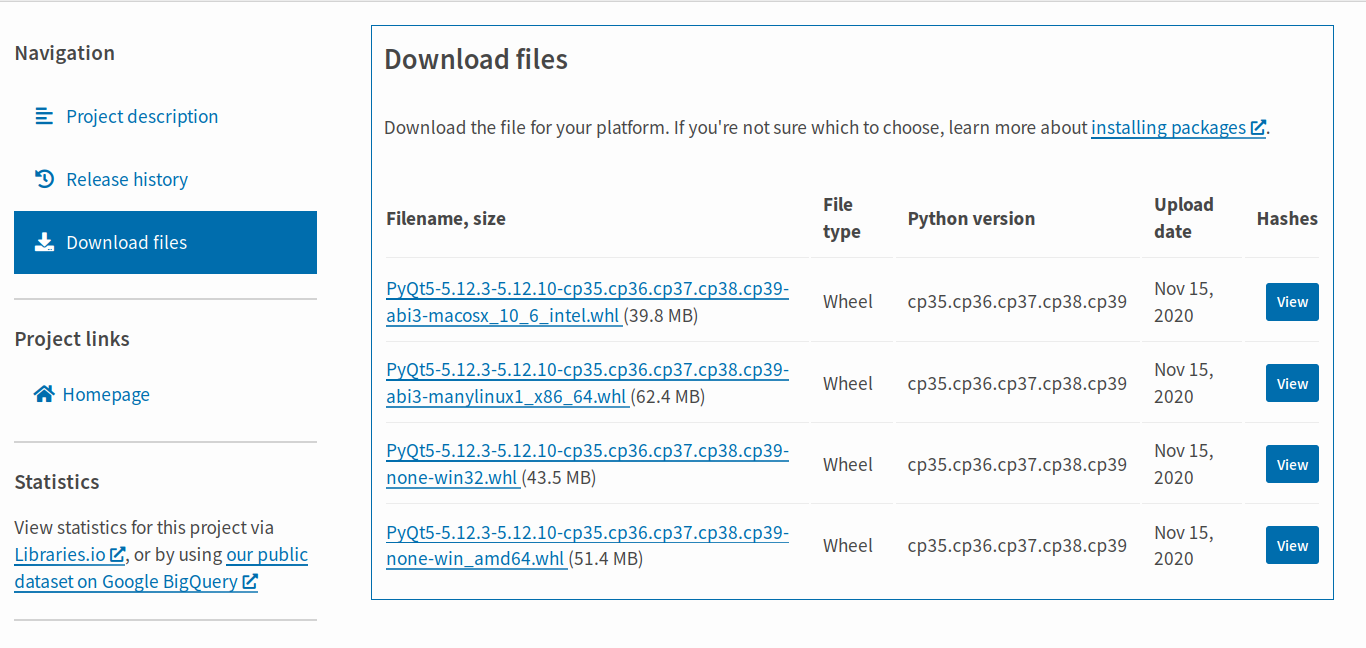The image size is (1366, 648).
Task: Click the Homepage house icon
Action: [x=44, y=394]
